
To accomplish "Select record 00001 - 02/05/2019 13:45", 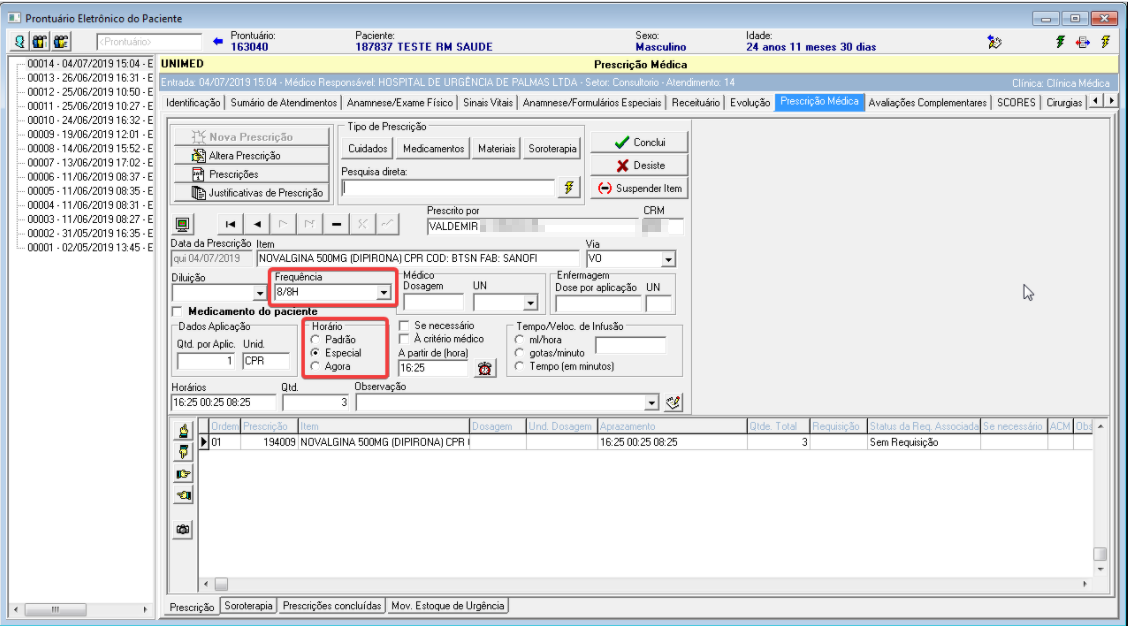I will 90,248.
